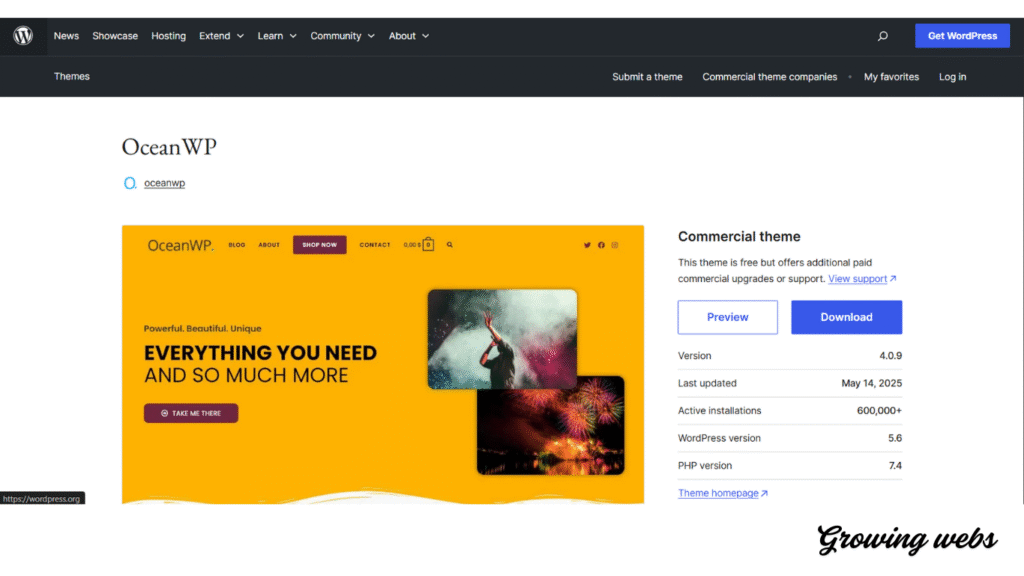This screenshot has width=1024, height=576.
Task: Open the shopping cart in the OceanWP demo
Action: tap(427, 243)
